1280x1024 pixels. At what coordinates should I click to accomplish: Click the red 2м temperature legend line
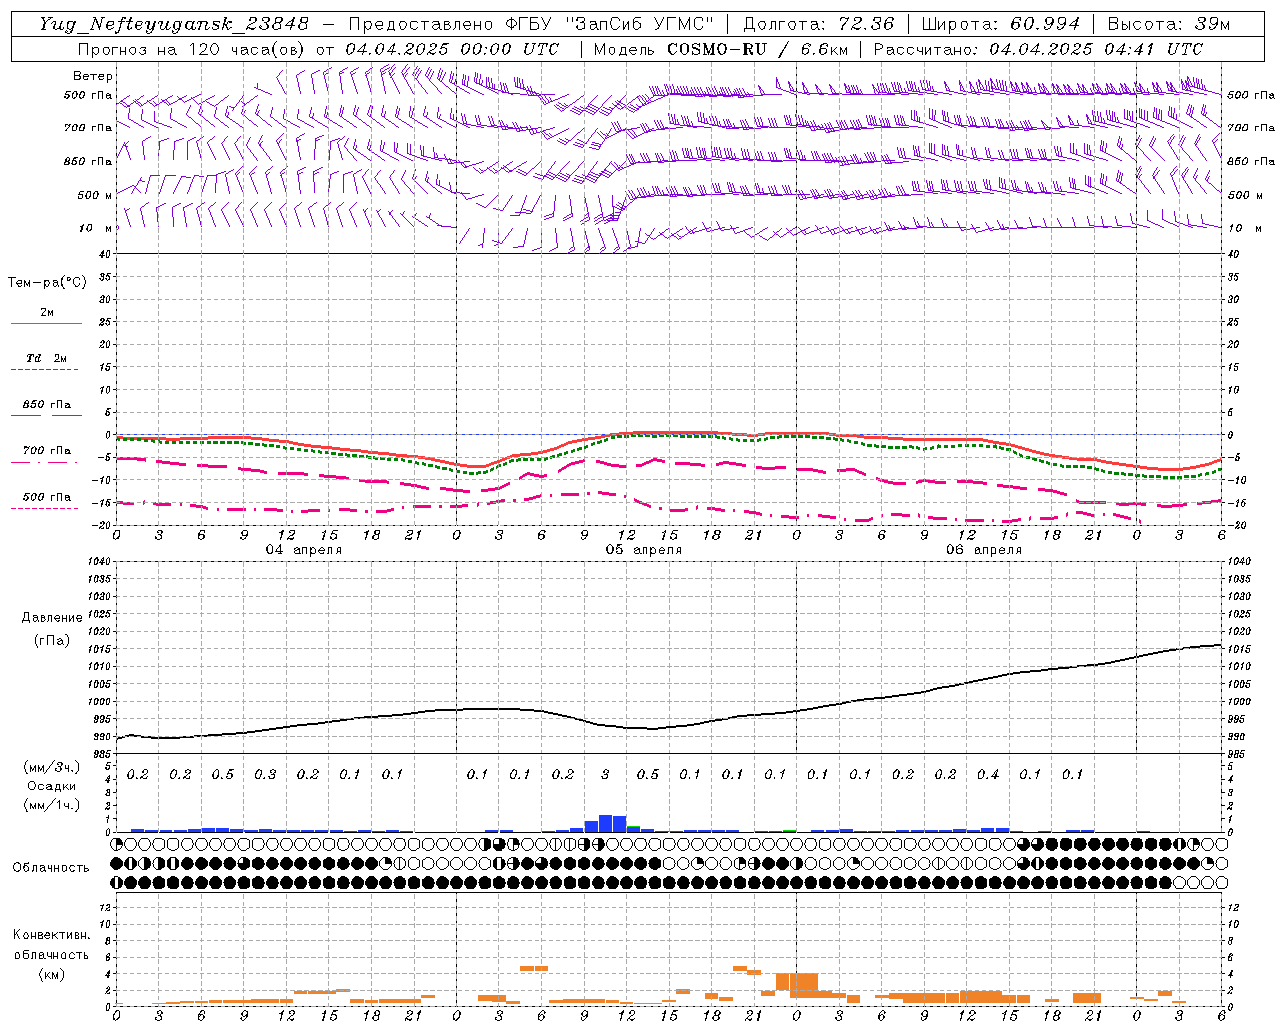point(46,323)
